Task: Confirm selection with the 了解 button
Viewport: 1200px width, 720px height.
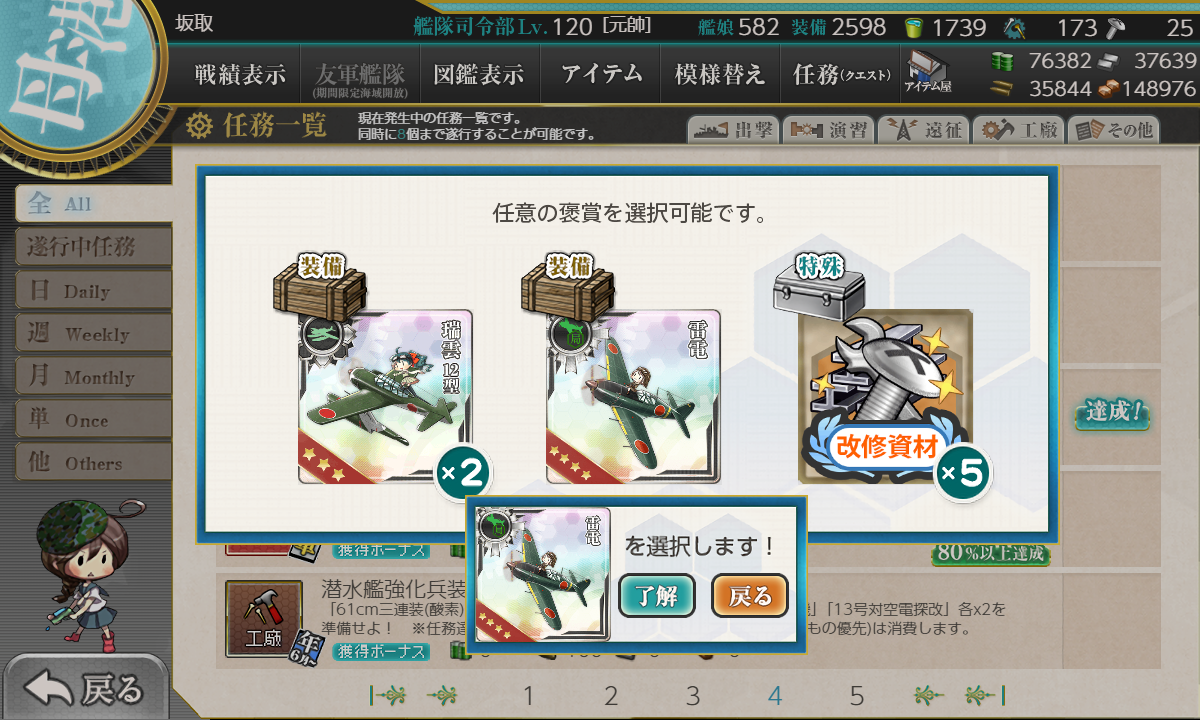Action: coord(657,596)
